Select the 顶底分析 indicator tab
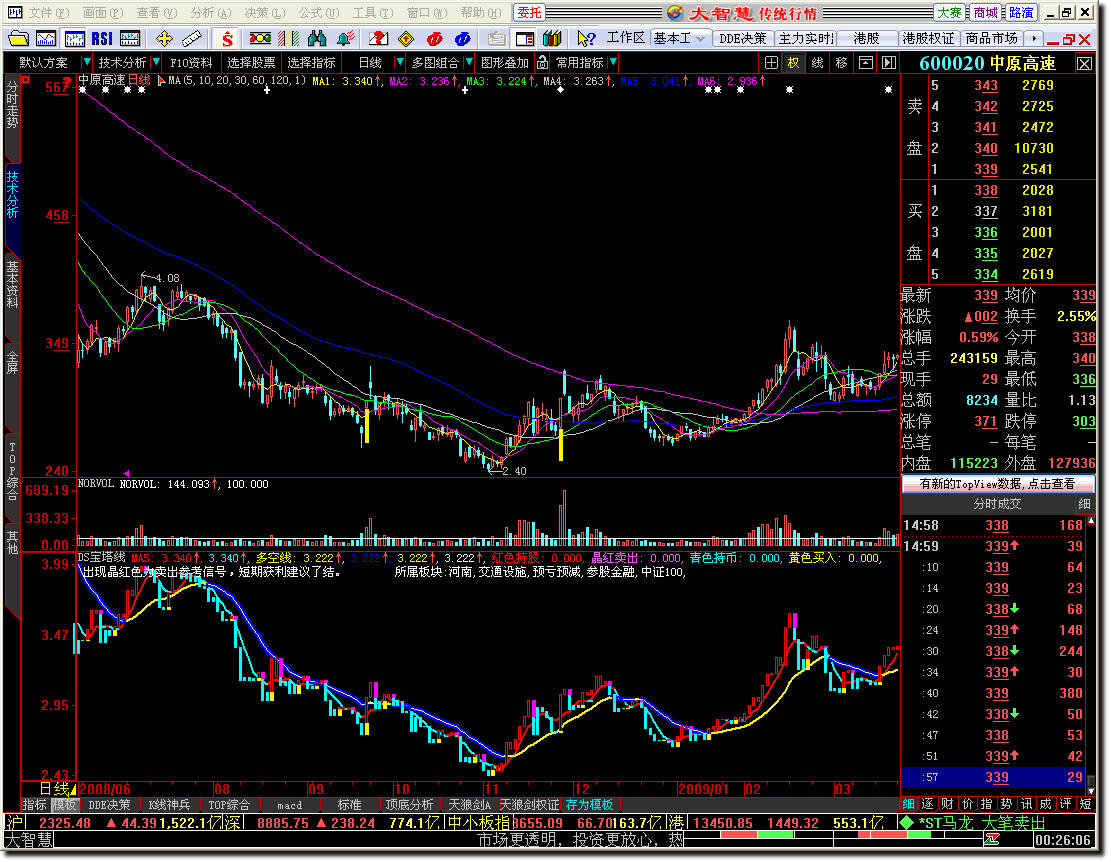The width and height of the screenshot is (1111, 862). [409, 805]
